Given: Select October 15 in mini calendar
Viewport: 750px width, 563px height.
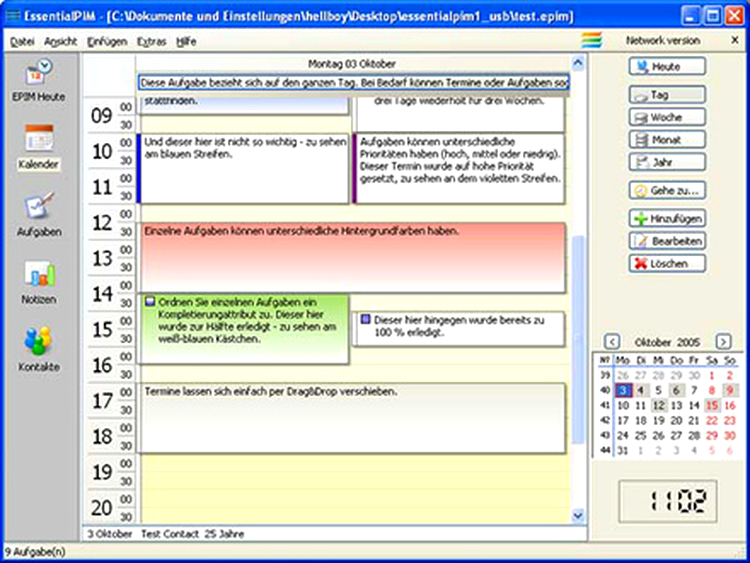Looking at the screenshot, I should pyautogui.click(x=712, y=406).
